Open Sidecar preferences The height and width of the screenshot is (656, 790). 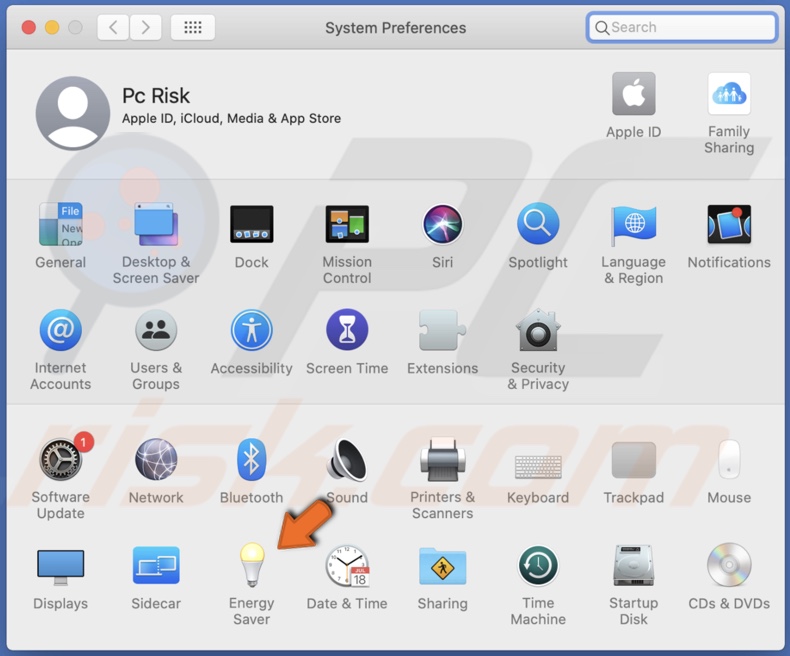click(156, 568)
